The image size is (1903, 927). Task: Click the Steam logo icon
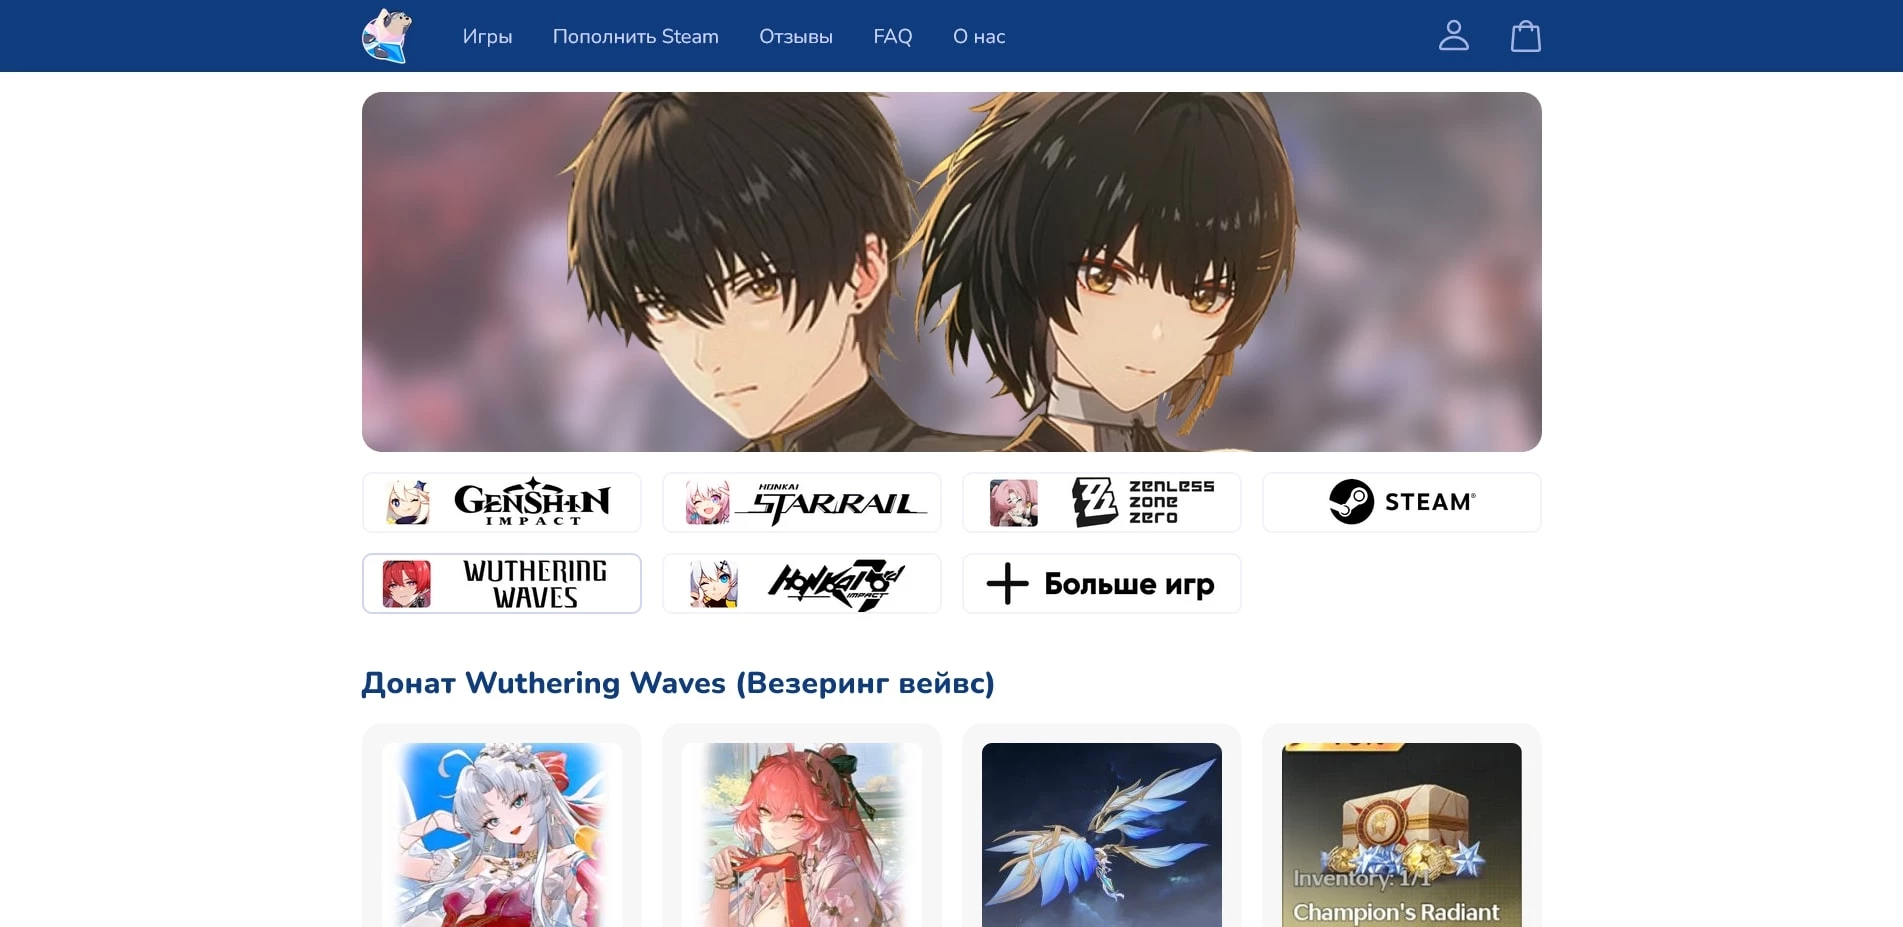(1351, 502)
